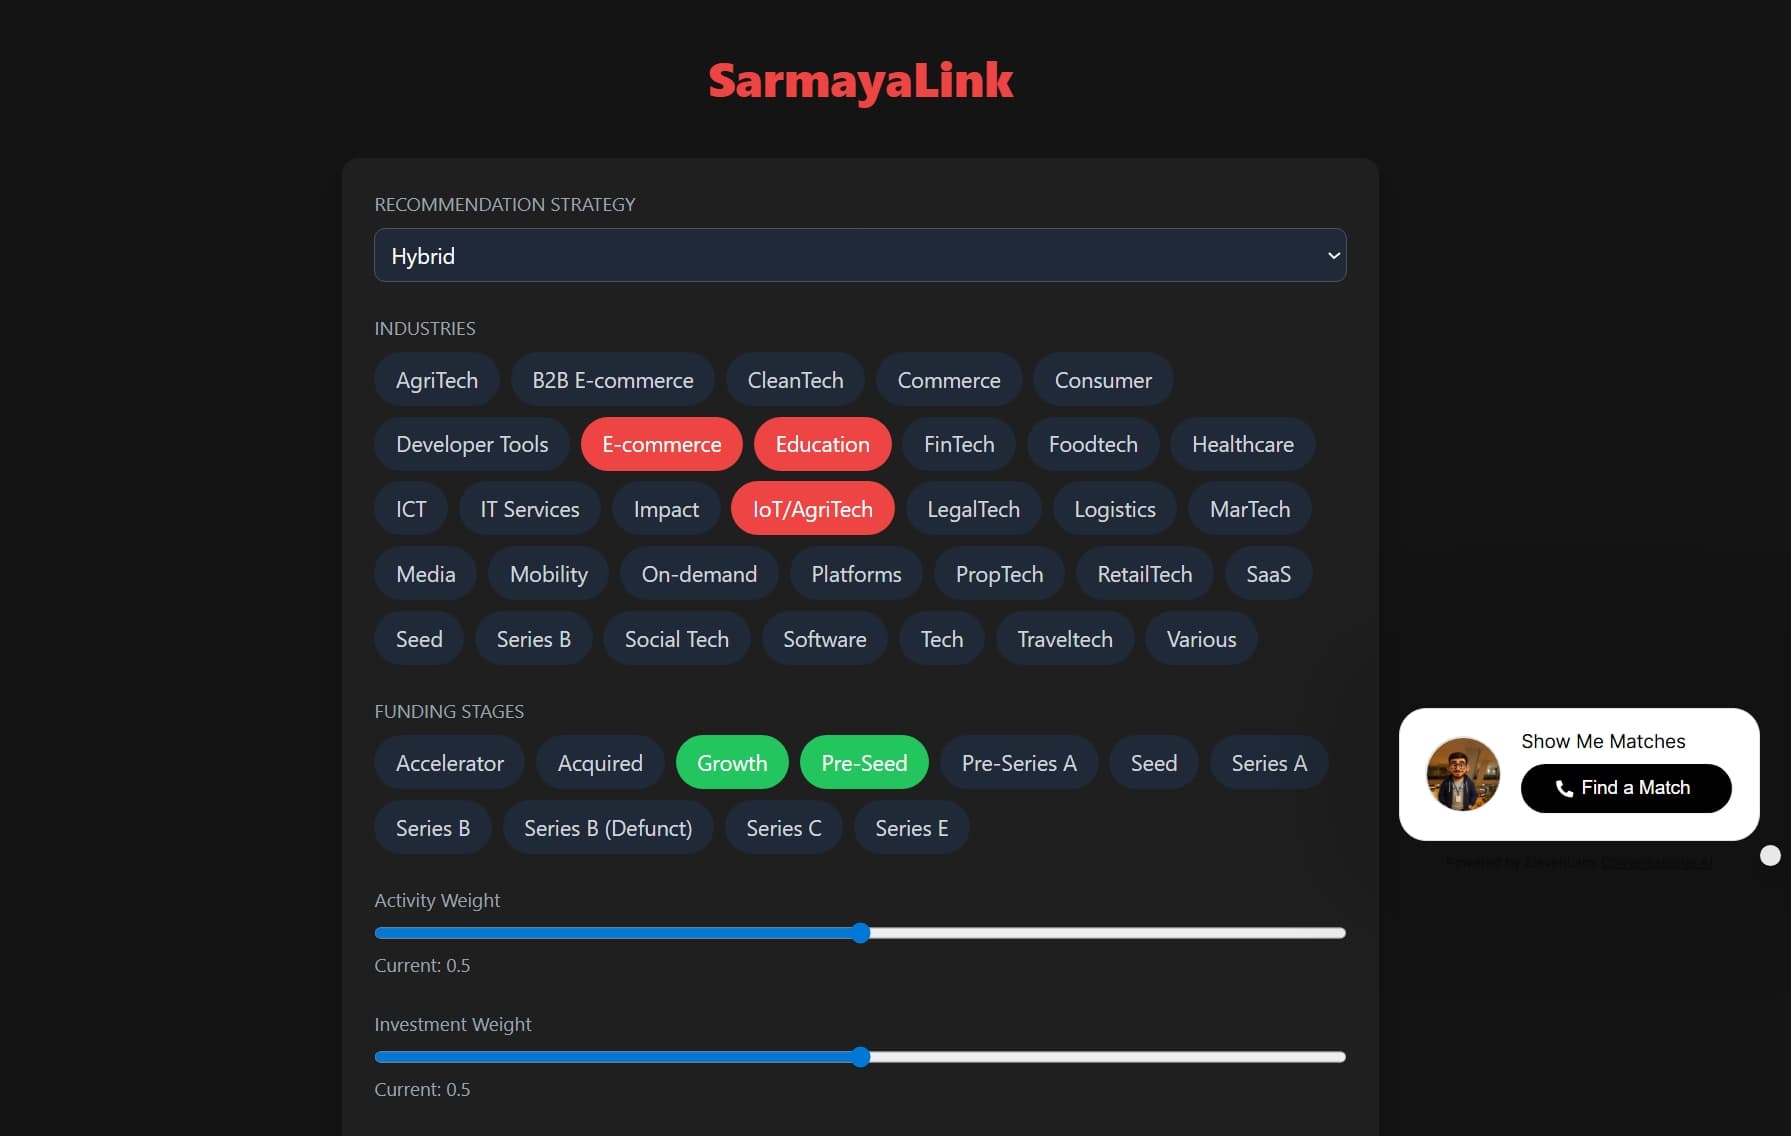Image resolution: width=1791 pixels, height=1136 pixels.
Task: Choose the Series E funding stage
Action: (x=912, y=828)
